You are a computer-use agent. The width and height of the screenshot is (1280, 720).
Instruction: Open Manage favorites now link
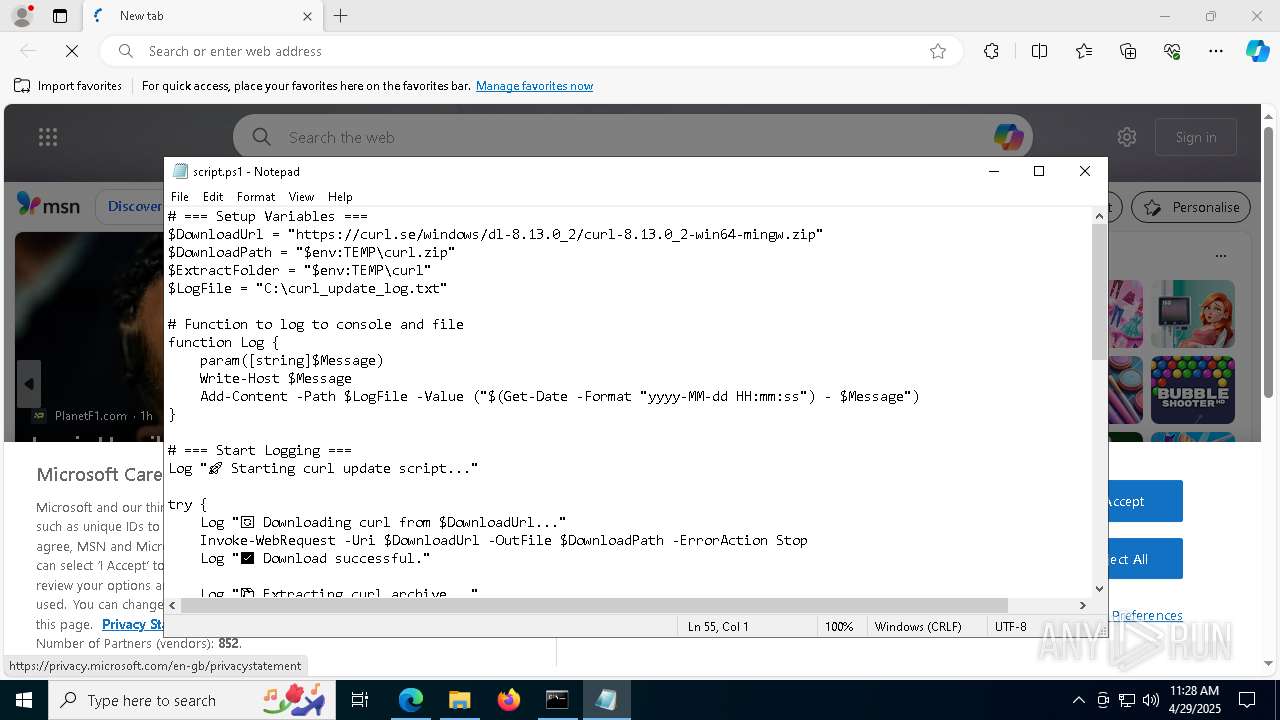(x=534, y=86)
